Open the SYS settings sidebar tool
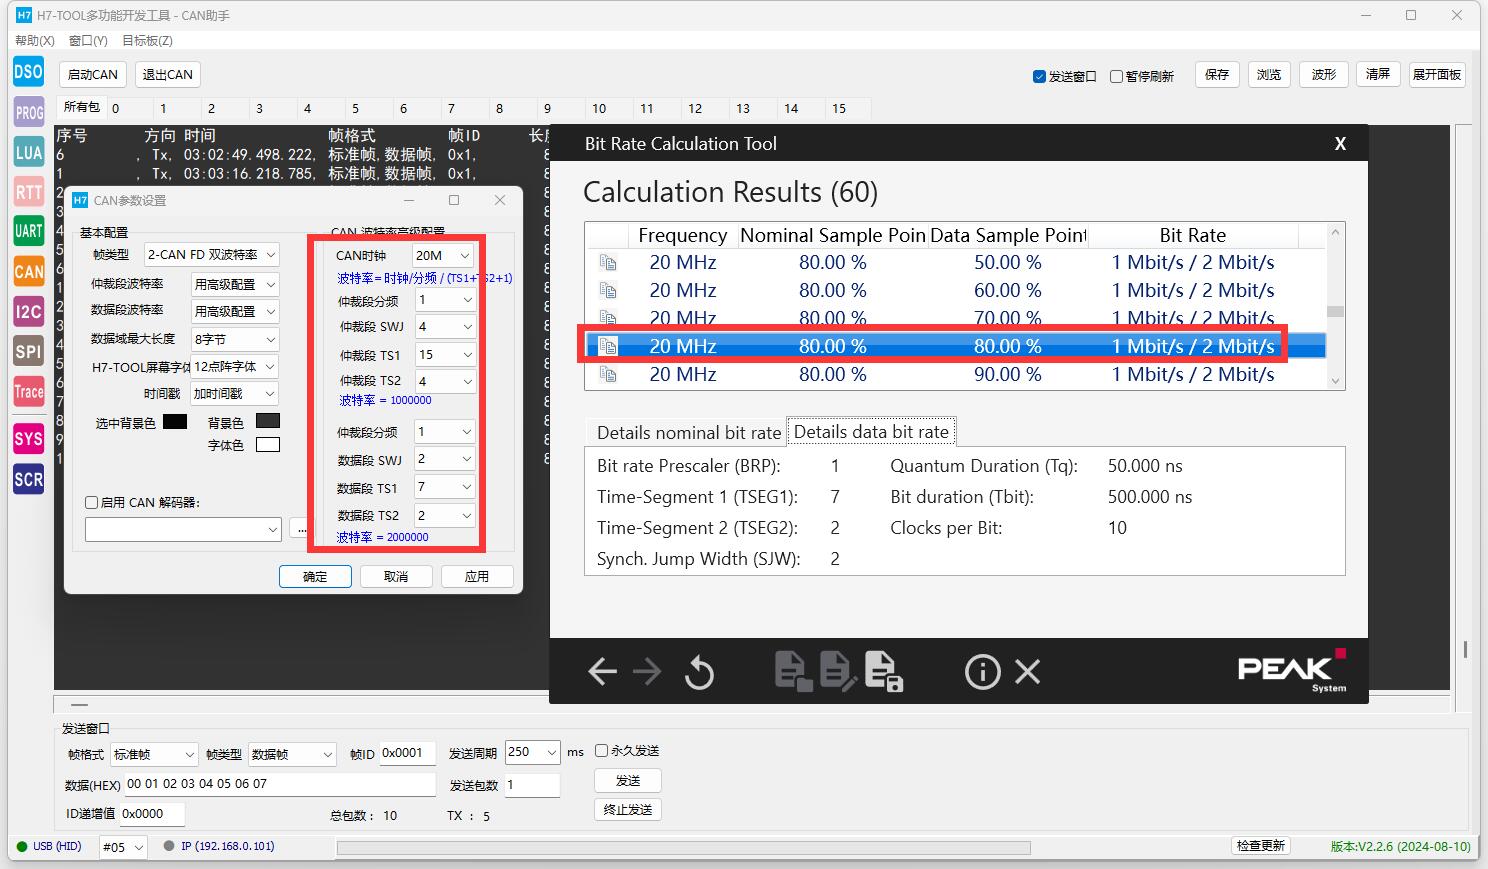Image resolution: width=1488 pixels, height=869 pixels. point(28,438)
